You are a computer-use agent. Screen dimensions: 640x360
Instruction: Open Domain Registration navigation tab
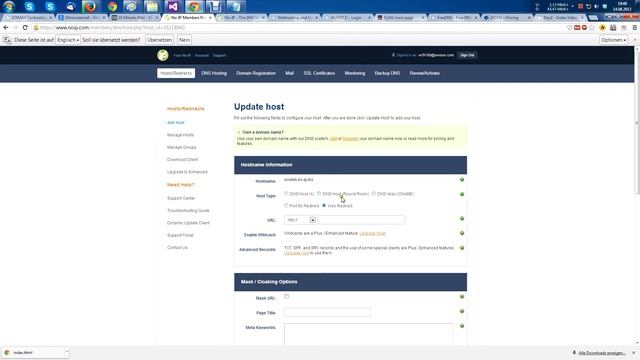coord(256,73)
